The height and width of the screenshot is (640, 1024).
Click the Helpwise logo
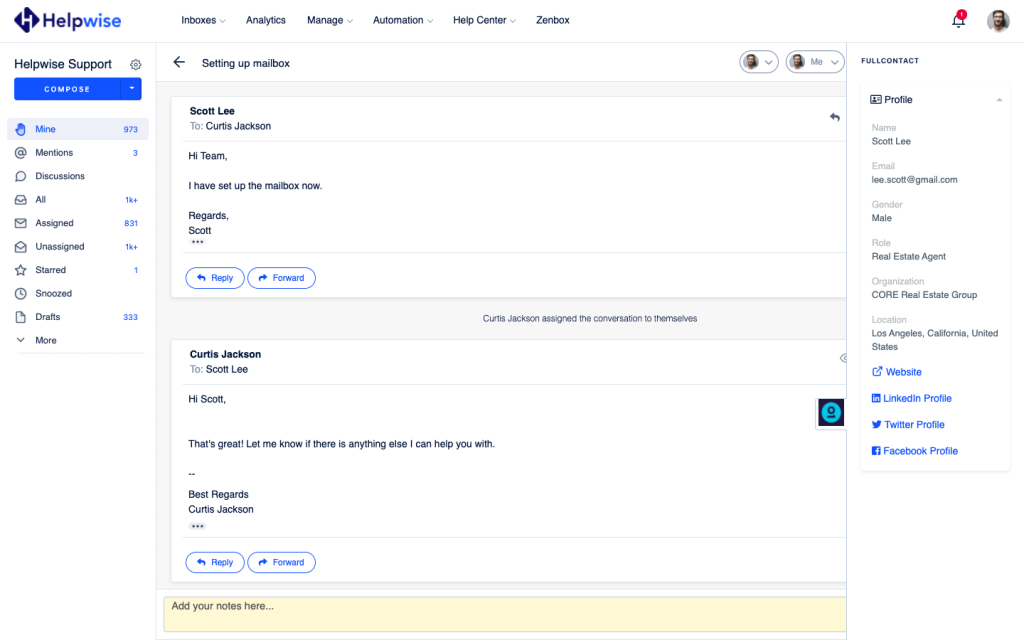(66, 20)
